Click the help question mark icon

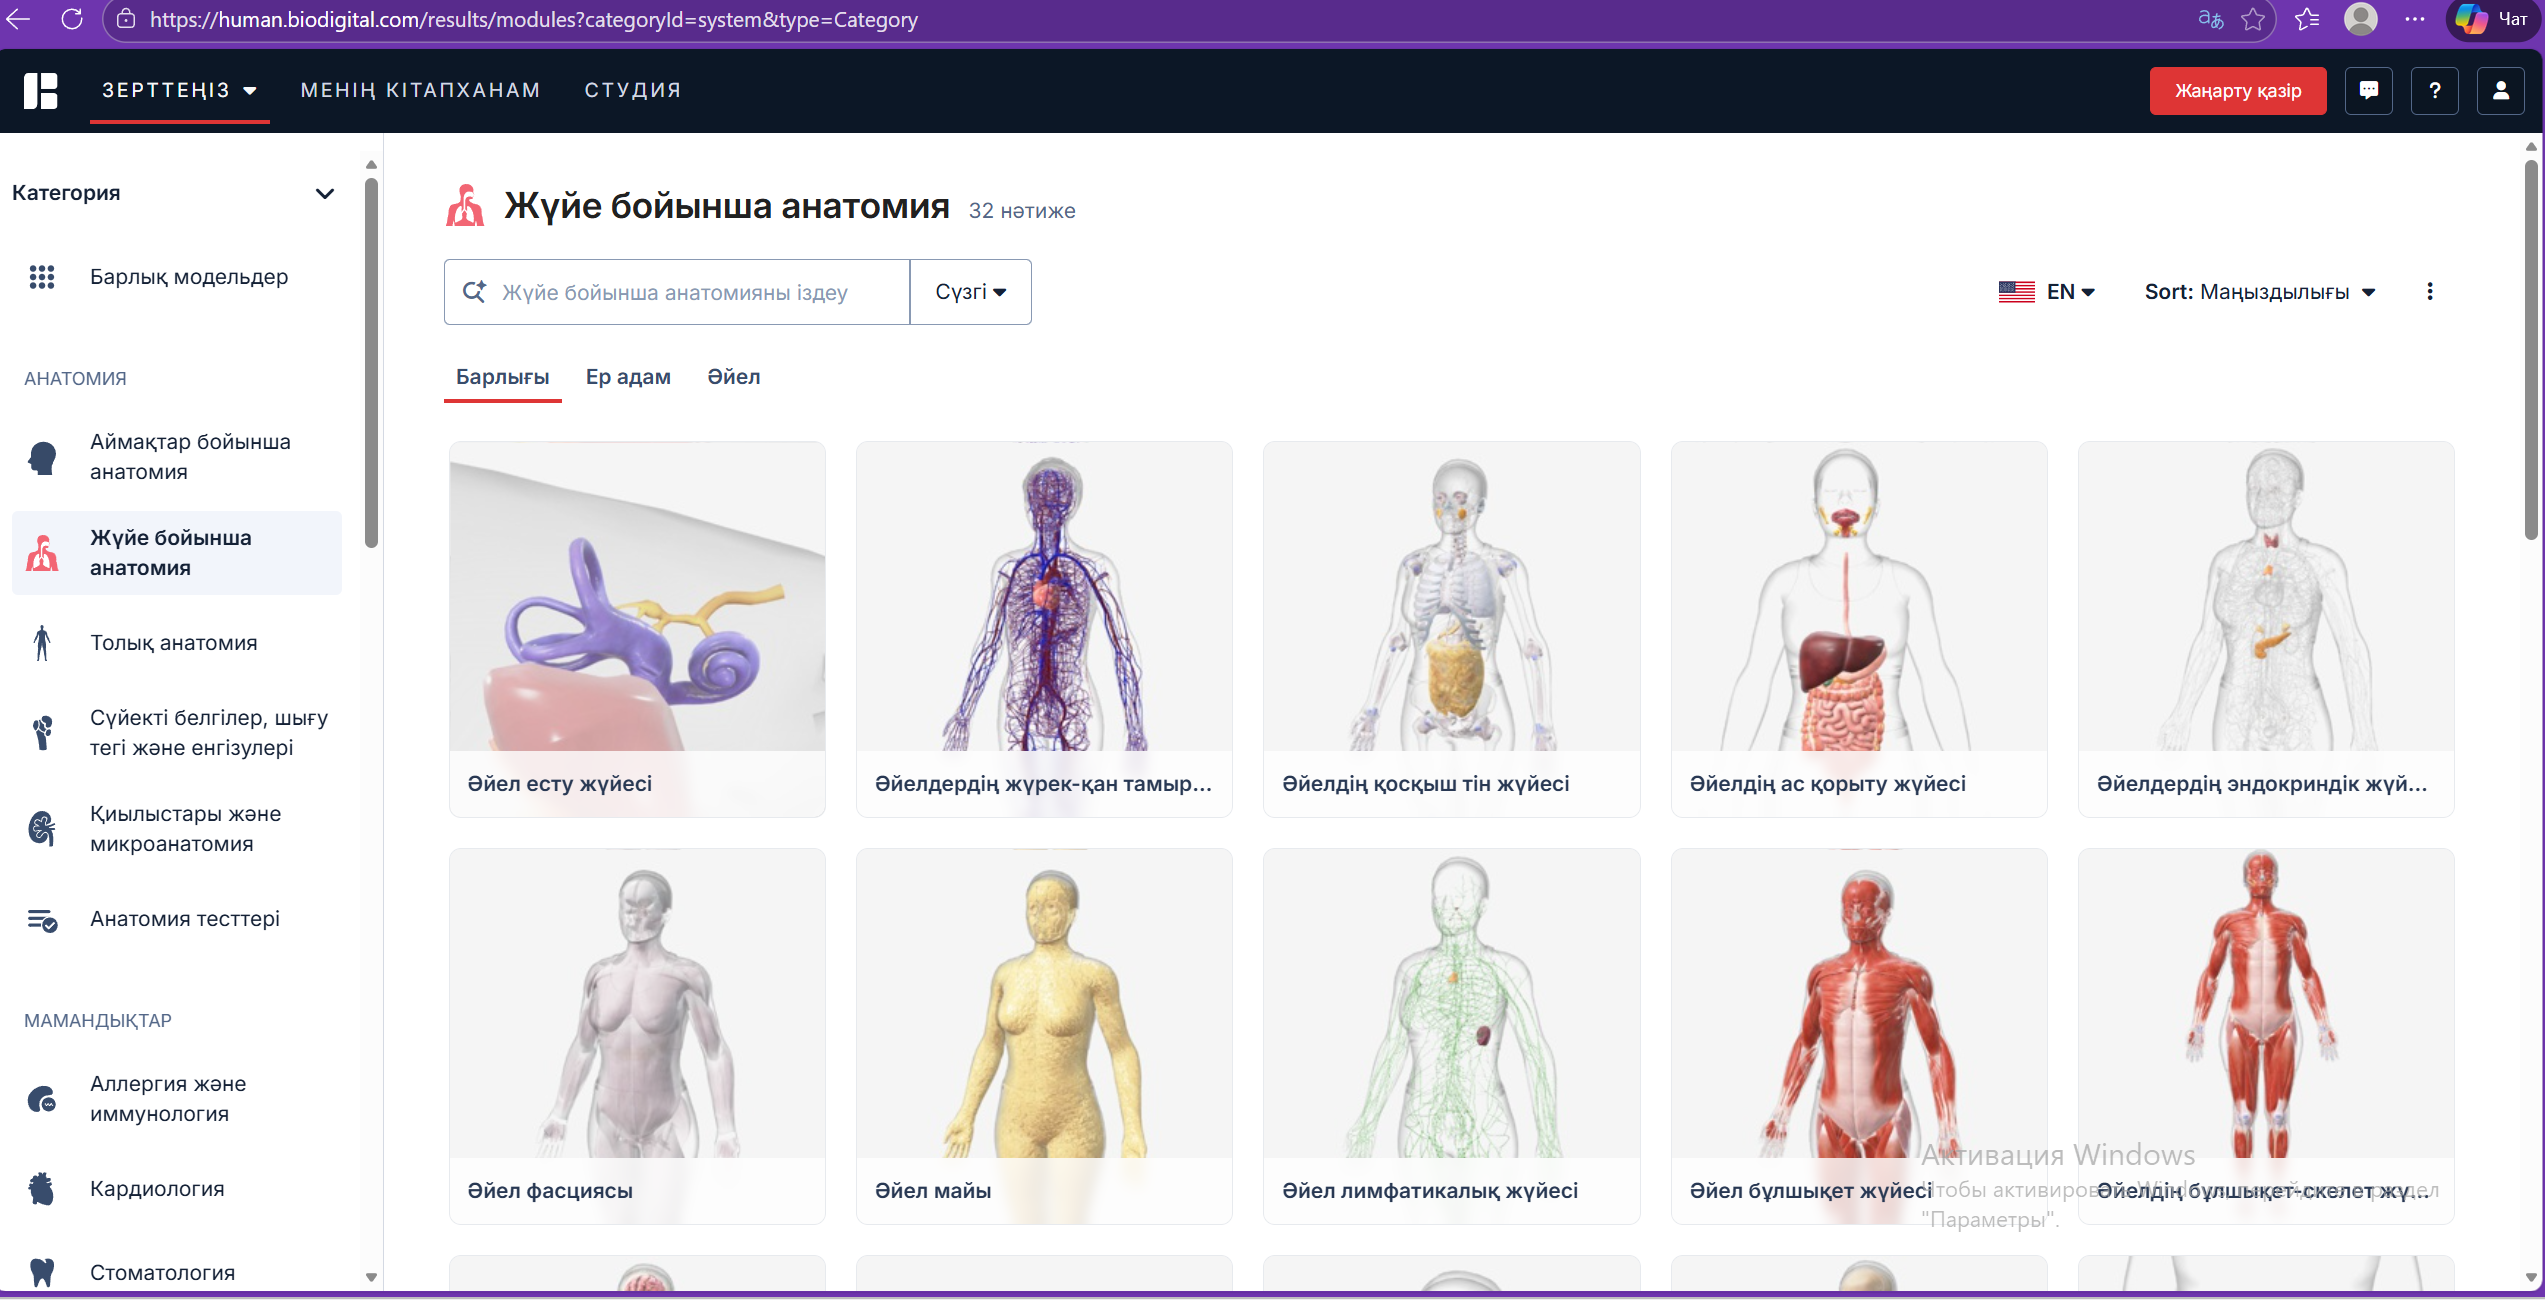coord(2434,91)
